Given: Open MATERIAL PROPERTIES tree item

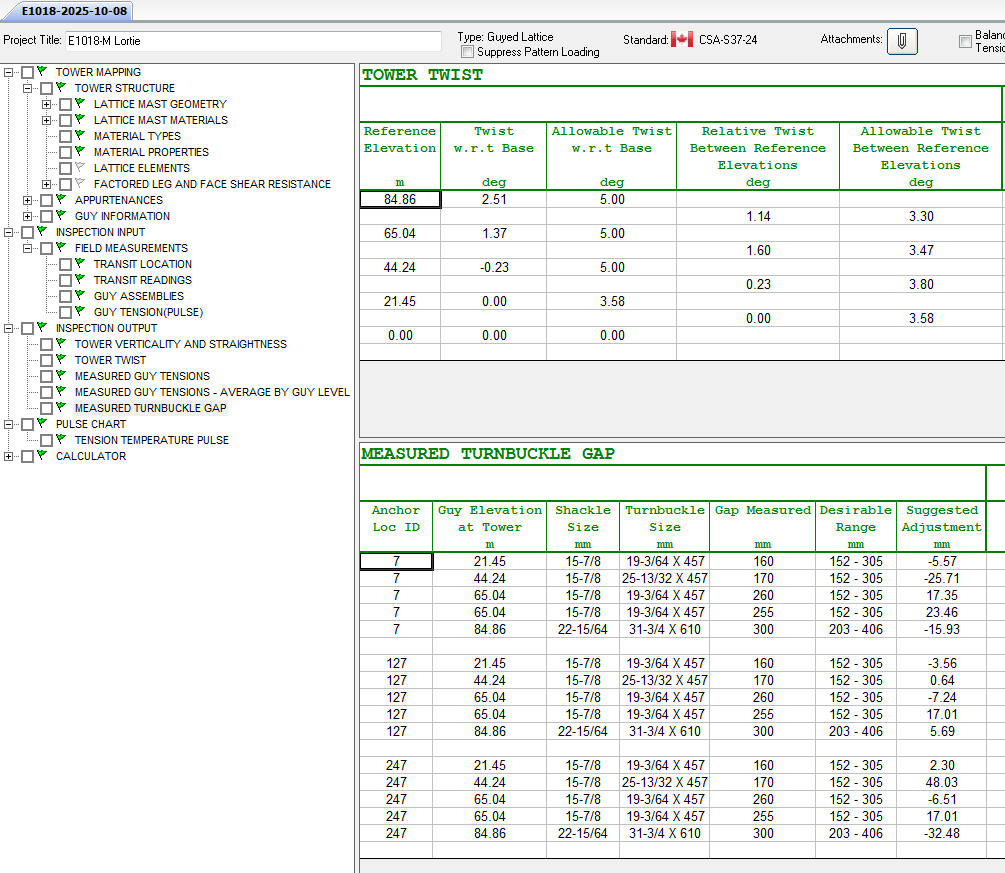Looking at the screenshot, I should click(151, 152).
